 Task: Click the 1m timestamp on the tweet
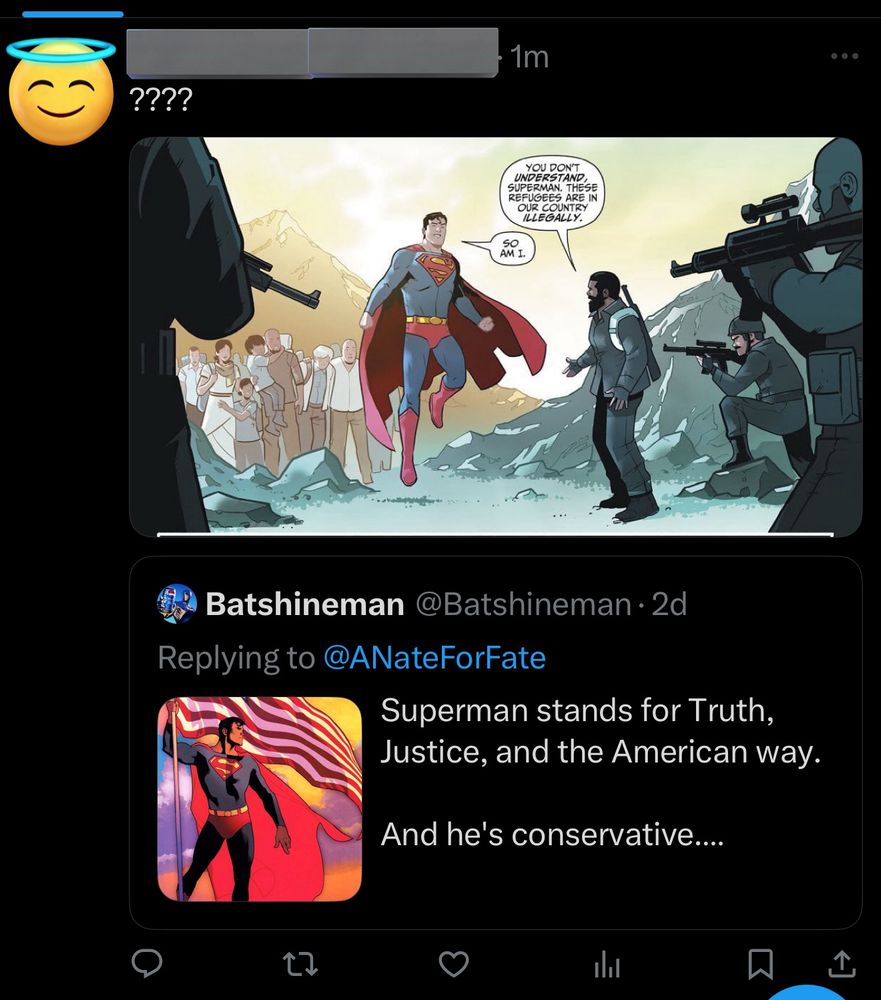[x=529, y=58]
